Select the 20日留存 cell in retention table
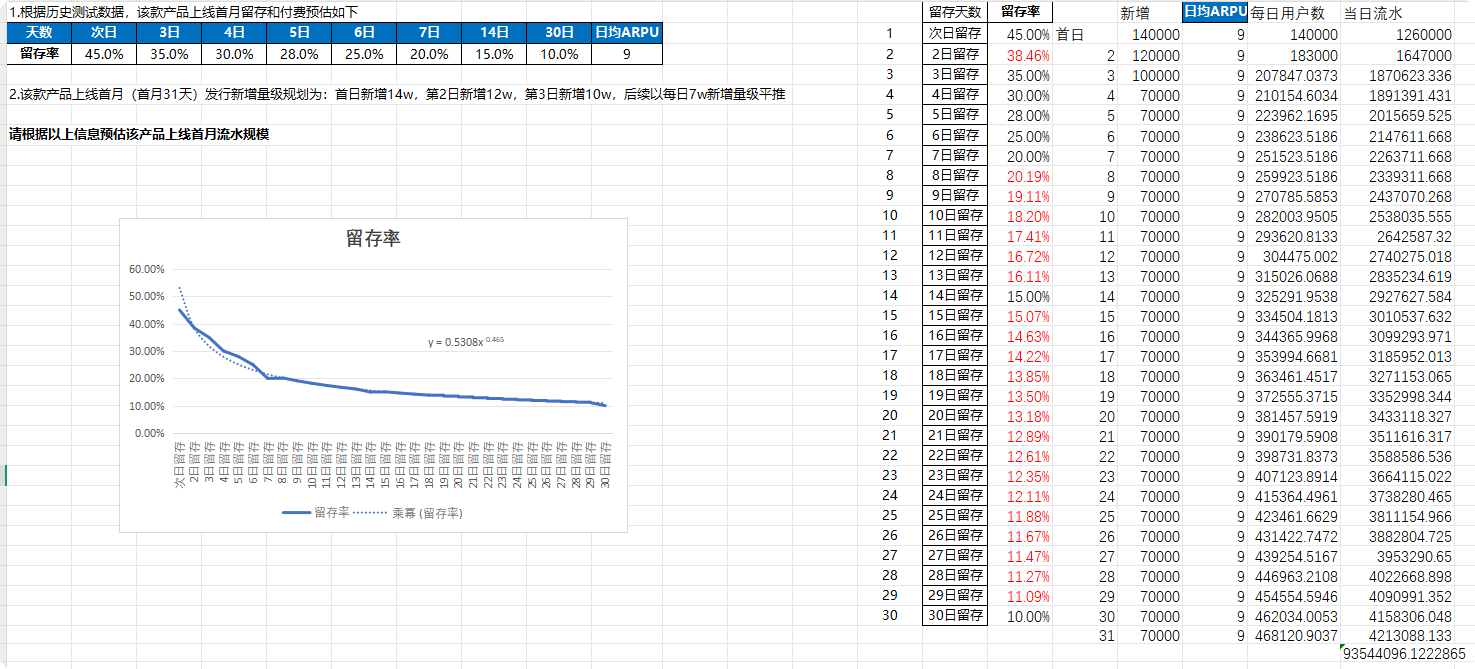The height and width of the screenshot is (669, 1475). (955, 415)
